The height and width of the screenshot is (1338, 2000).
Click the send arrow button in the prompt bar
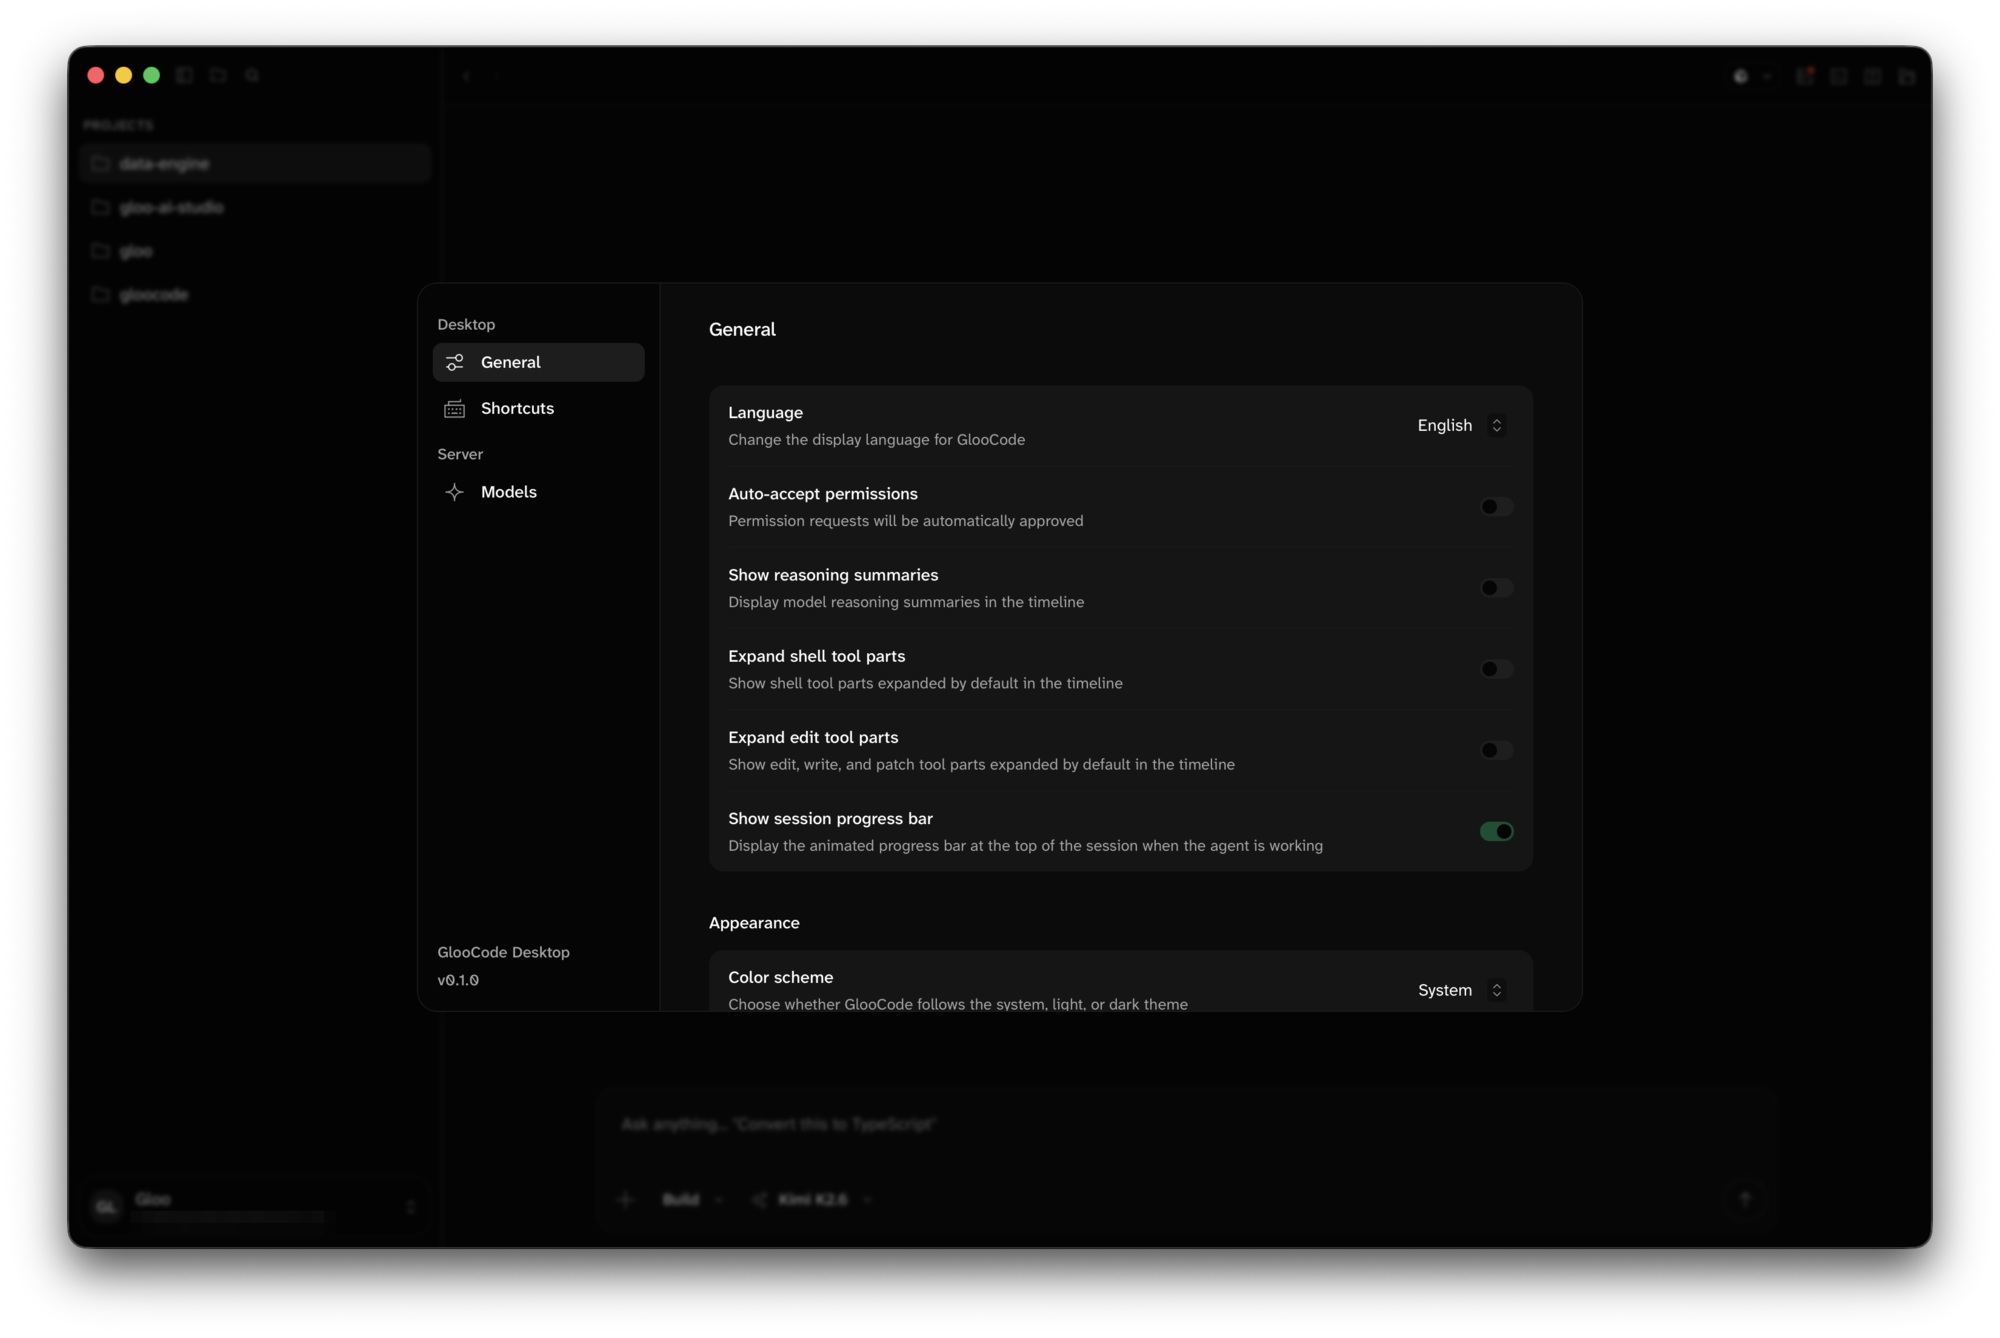click(1745, 1199)
